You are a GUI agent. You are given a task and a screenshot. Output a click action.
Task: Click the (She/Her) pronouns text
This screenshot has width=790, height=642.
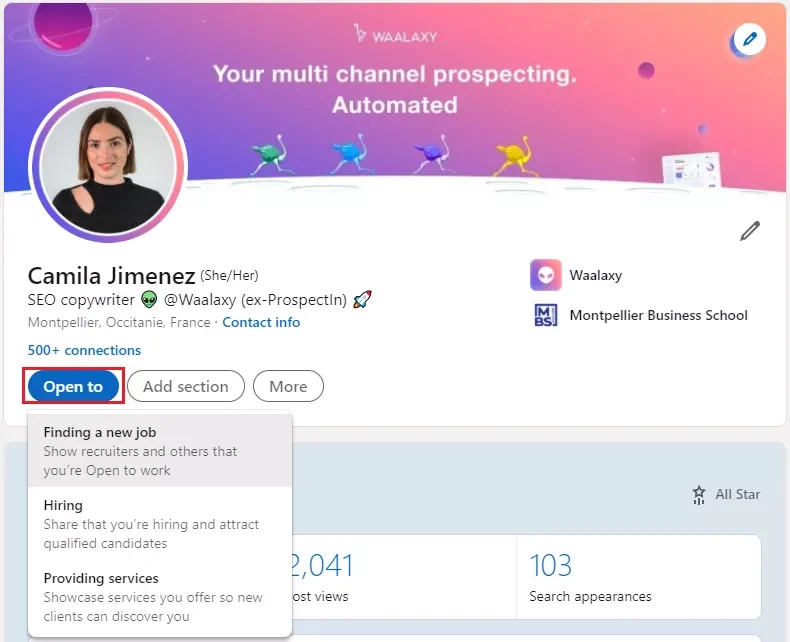click(229, 276)
